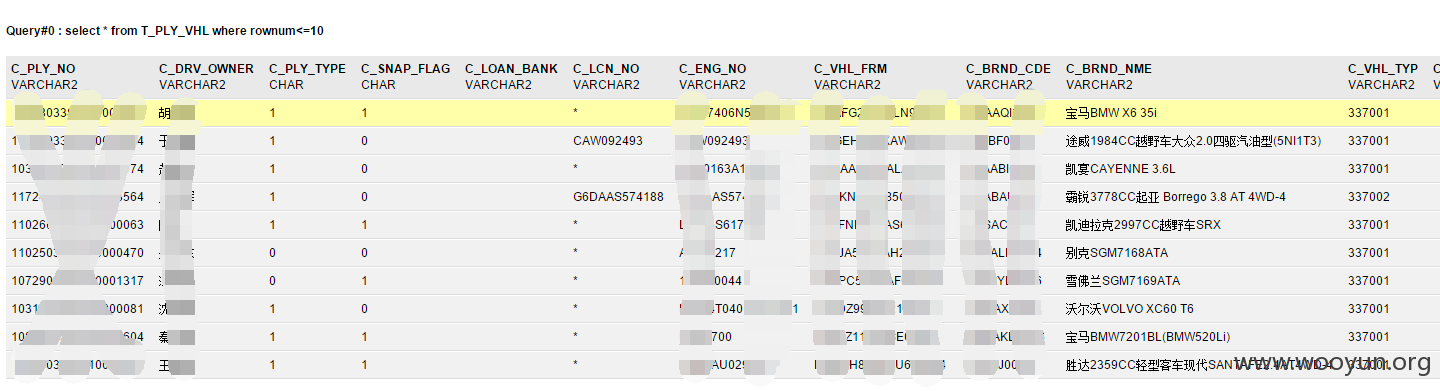Select the G6DAAS574188 license number cell

coord(618,197)
